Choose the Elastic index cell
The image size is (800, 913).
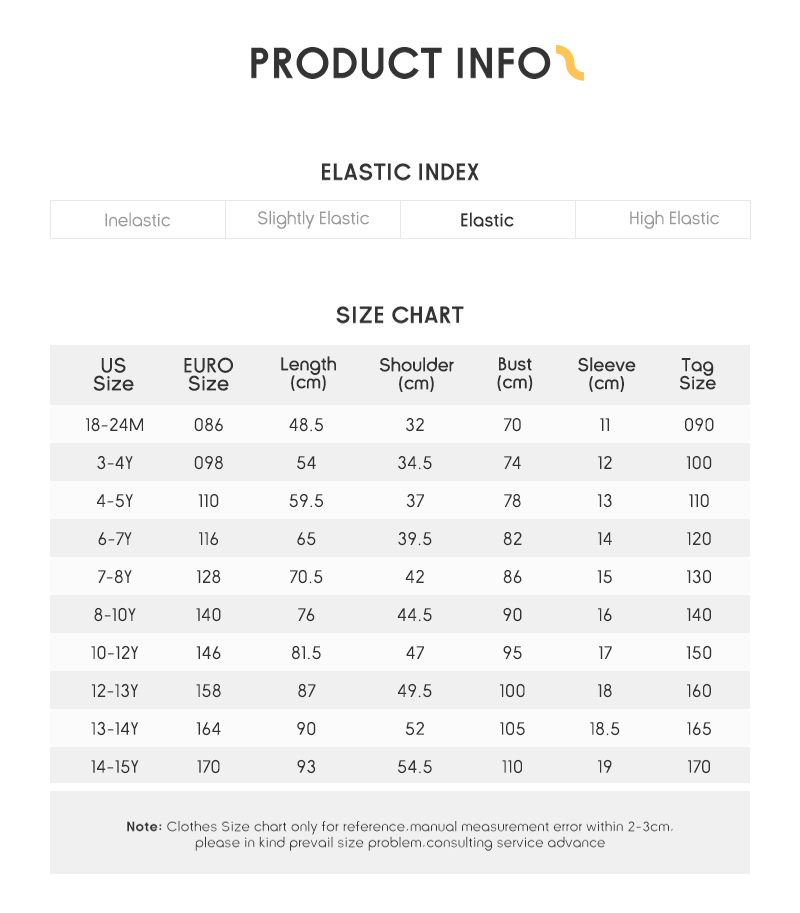click(487, 220)
